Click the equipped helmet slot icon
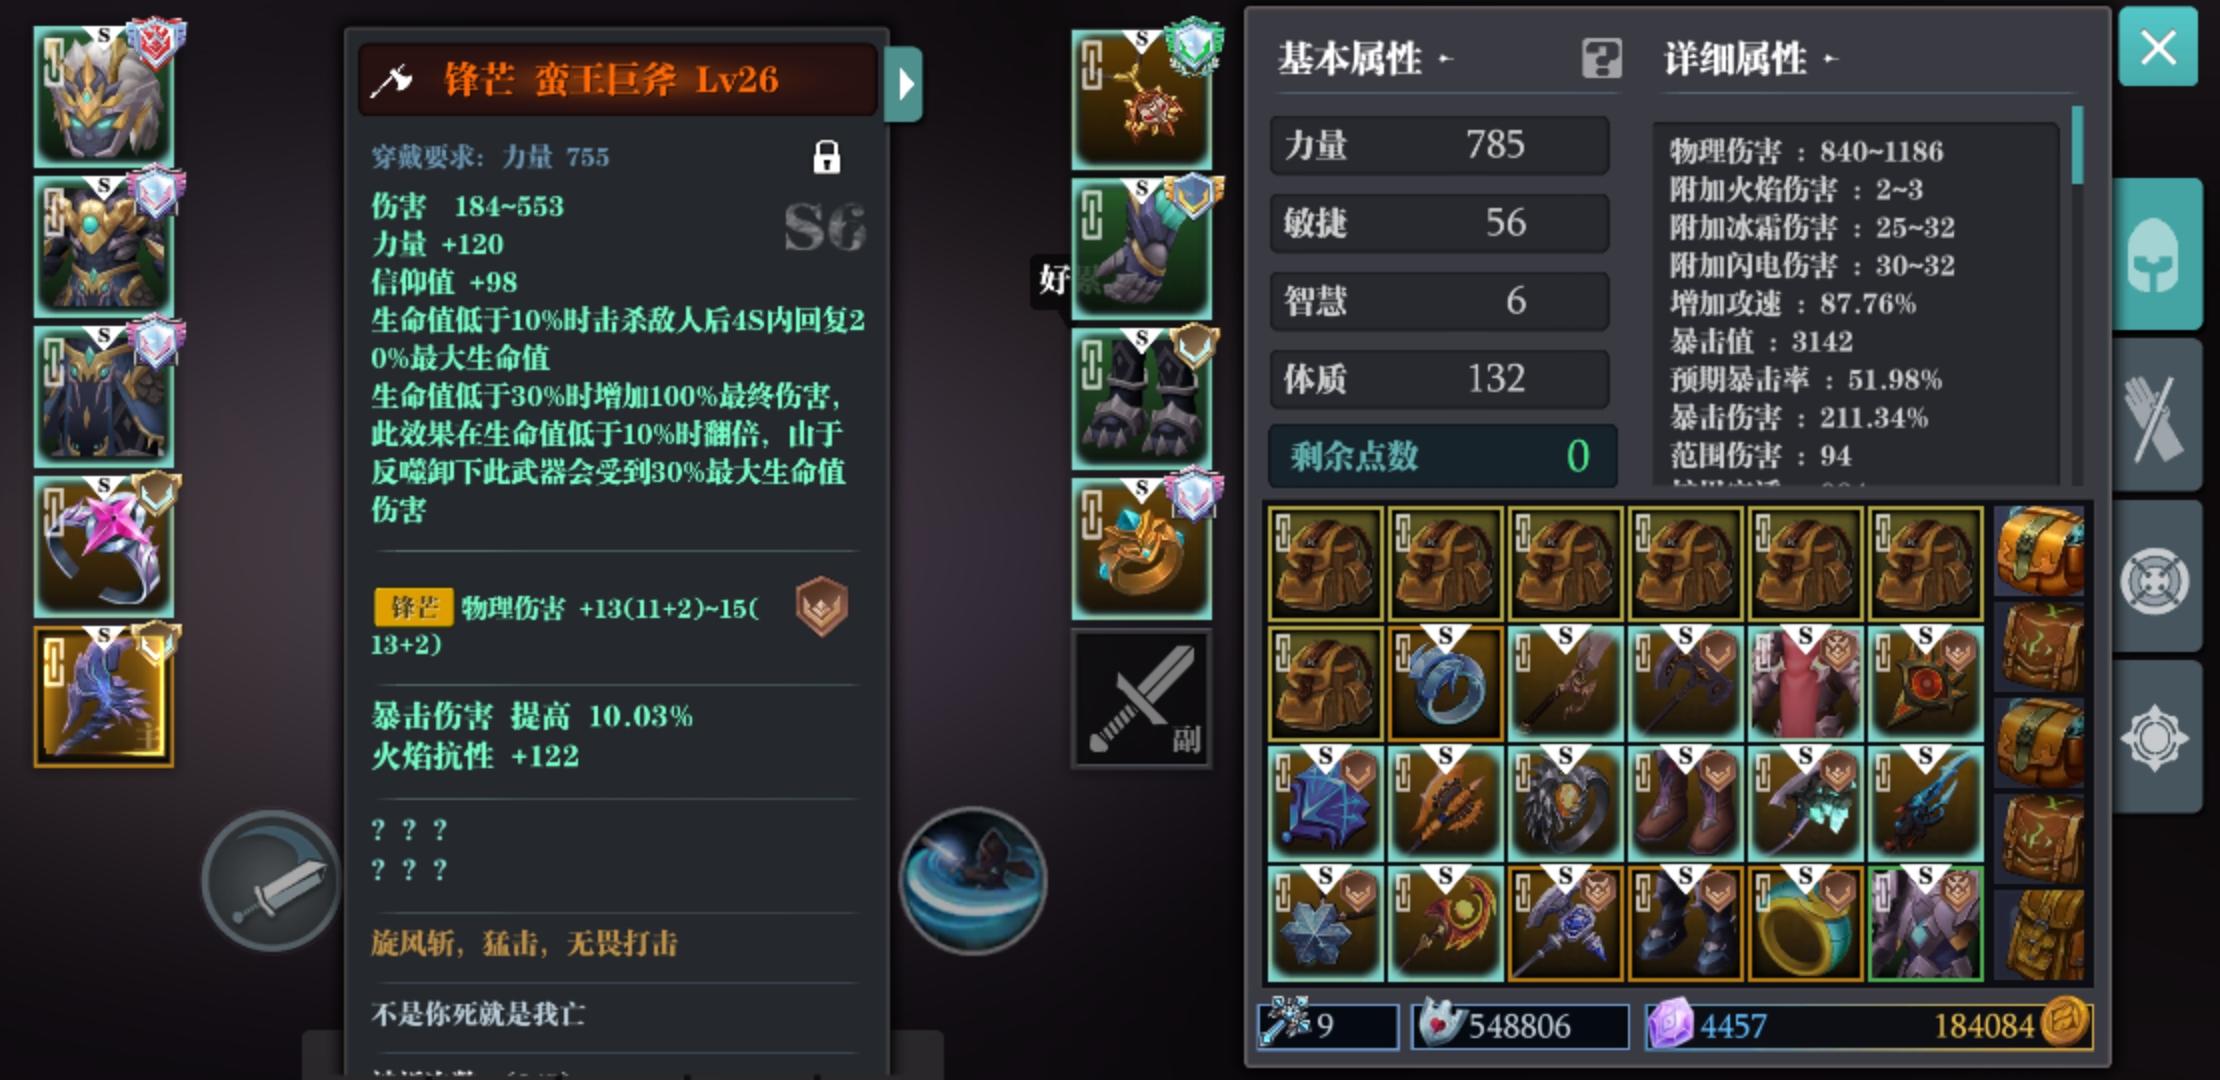 104,96
